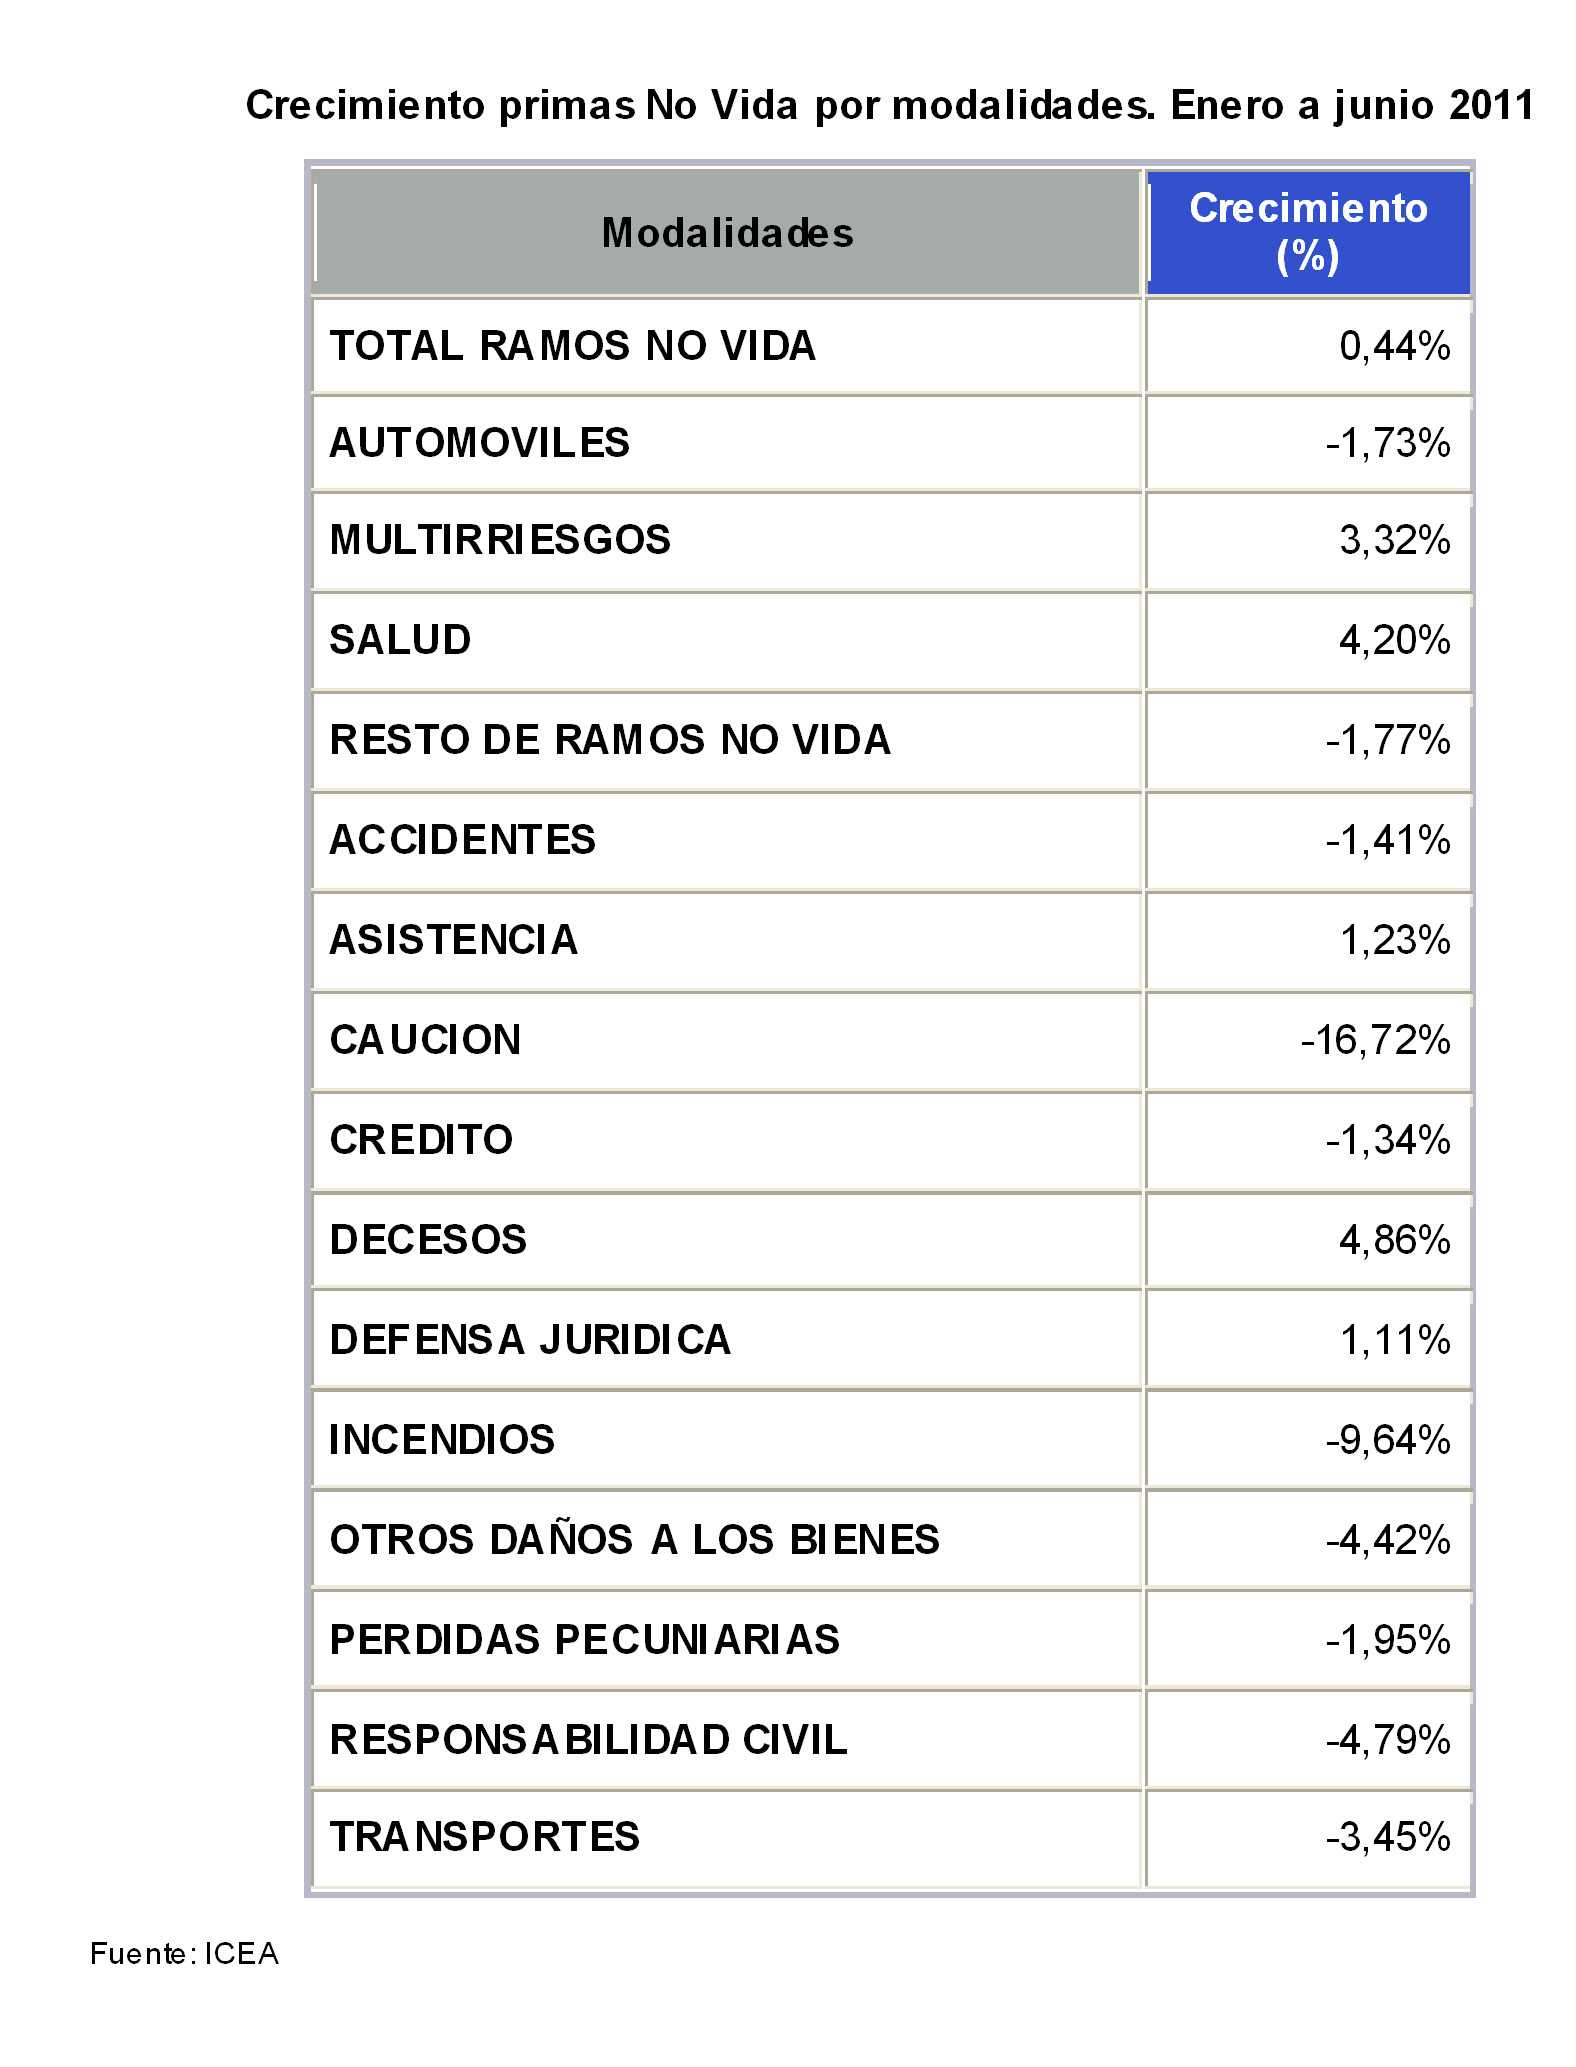This screenshot has width=1576, height=2067.
Task: Click the Crecimiento (%) blue header
Action: [1308, 232]
